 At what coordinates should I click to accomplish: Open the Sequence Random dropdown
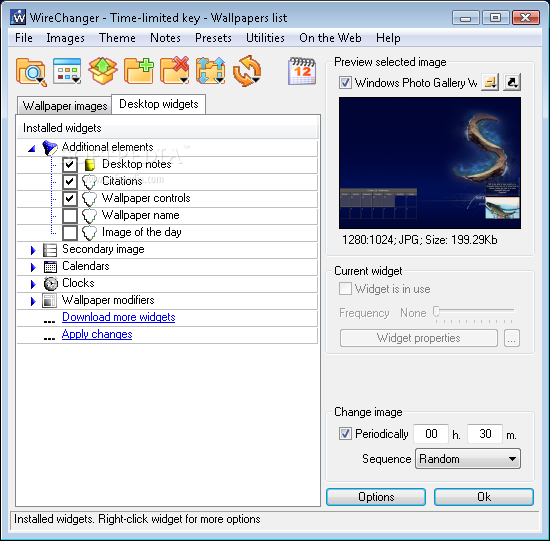[x=468, y=459]
